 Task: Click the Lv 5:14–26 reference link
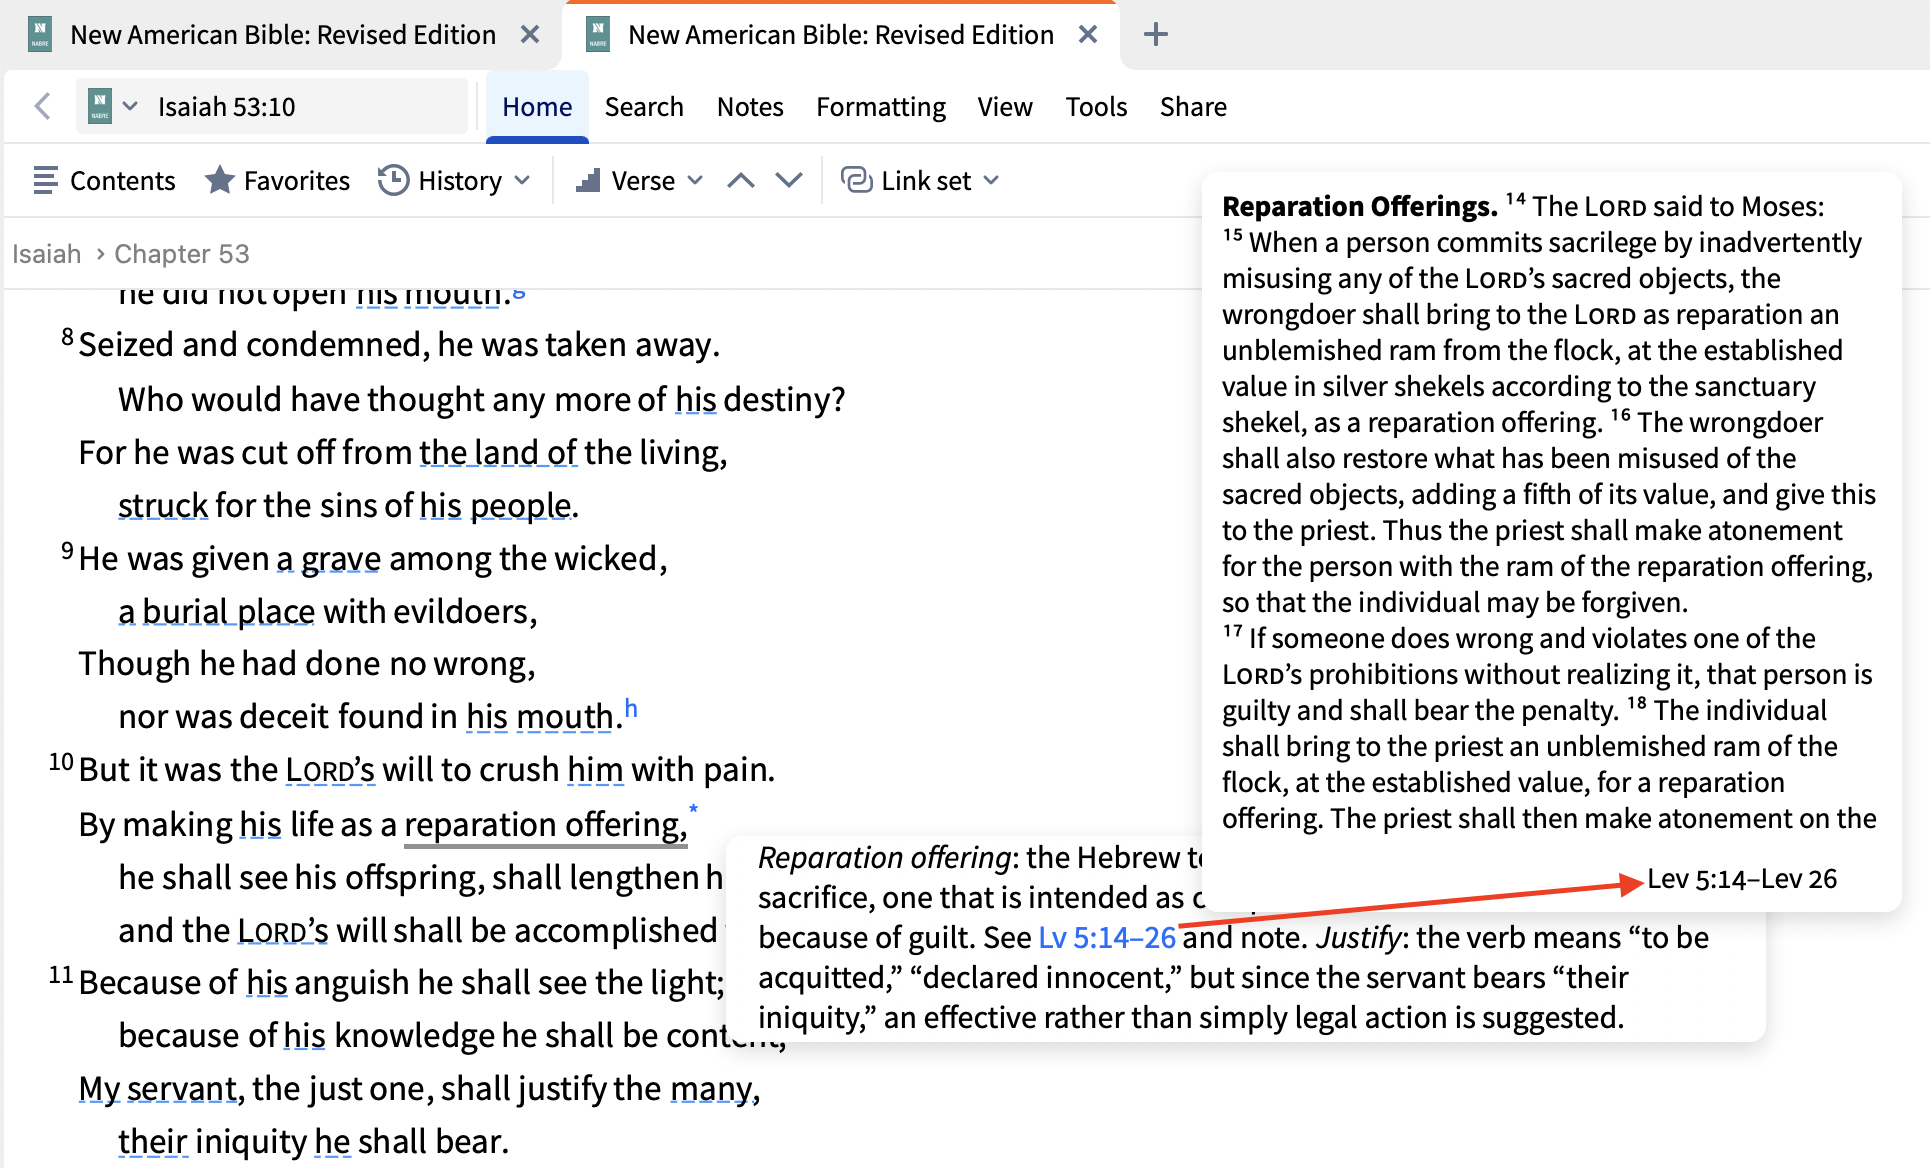tap(1107, 937)
